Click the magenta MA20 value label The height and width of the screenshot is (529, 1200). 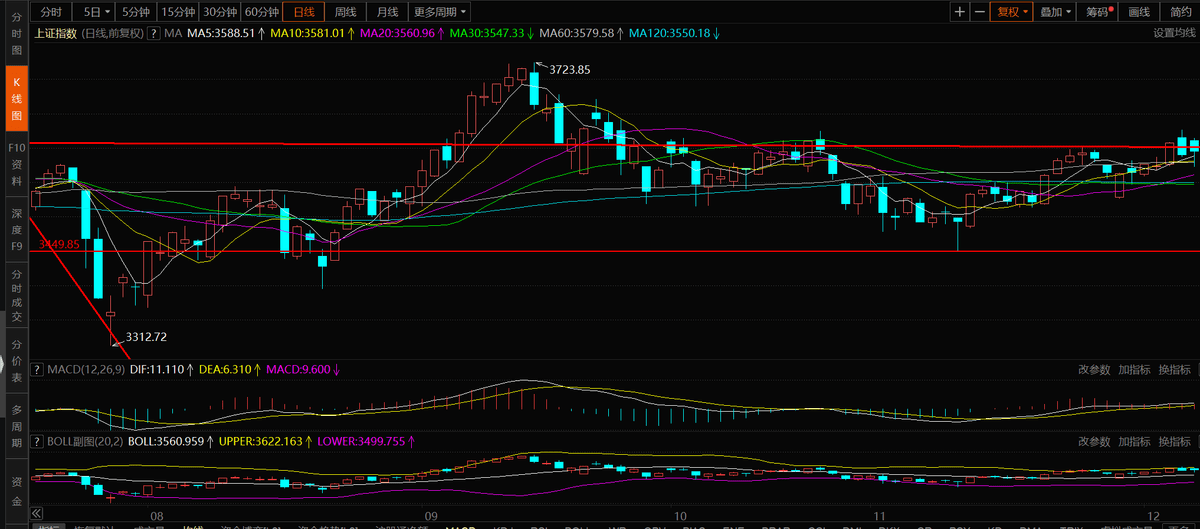[398, 33]
